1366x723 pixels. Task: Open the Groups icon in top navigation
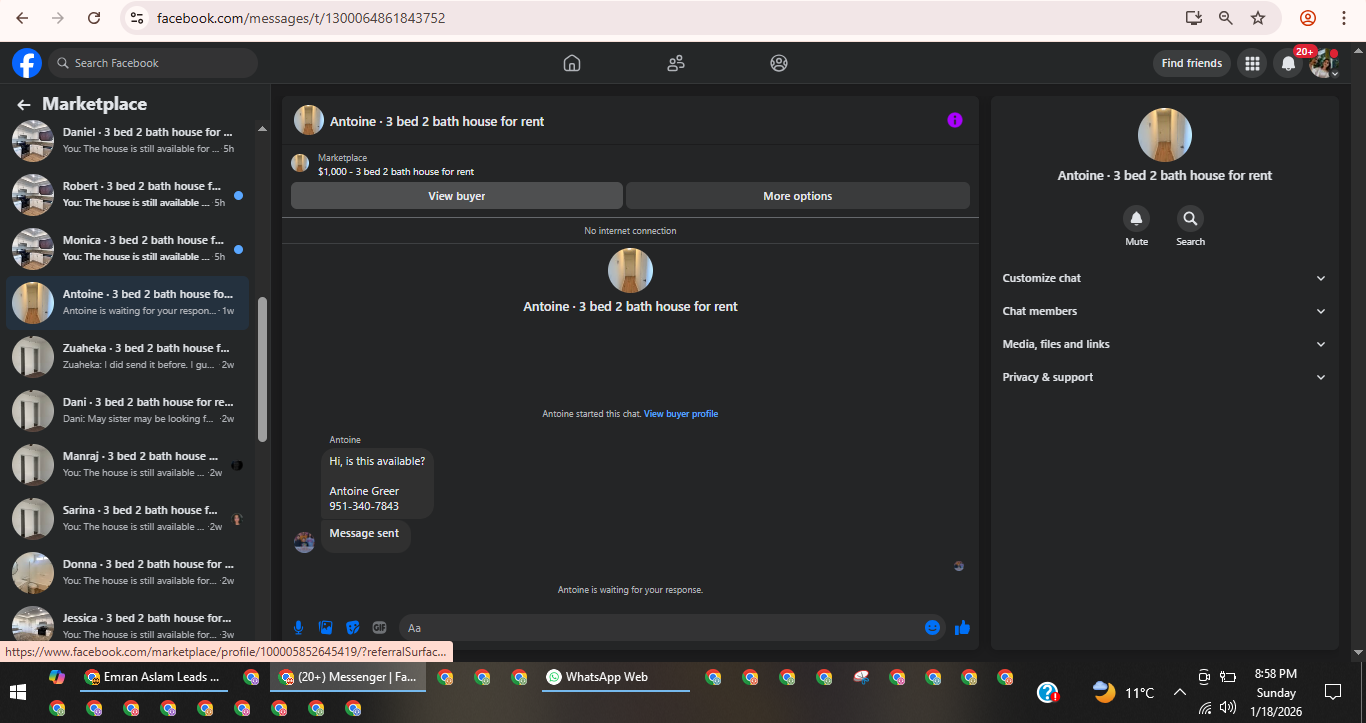click(x=779, y=63)
